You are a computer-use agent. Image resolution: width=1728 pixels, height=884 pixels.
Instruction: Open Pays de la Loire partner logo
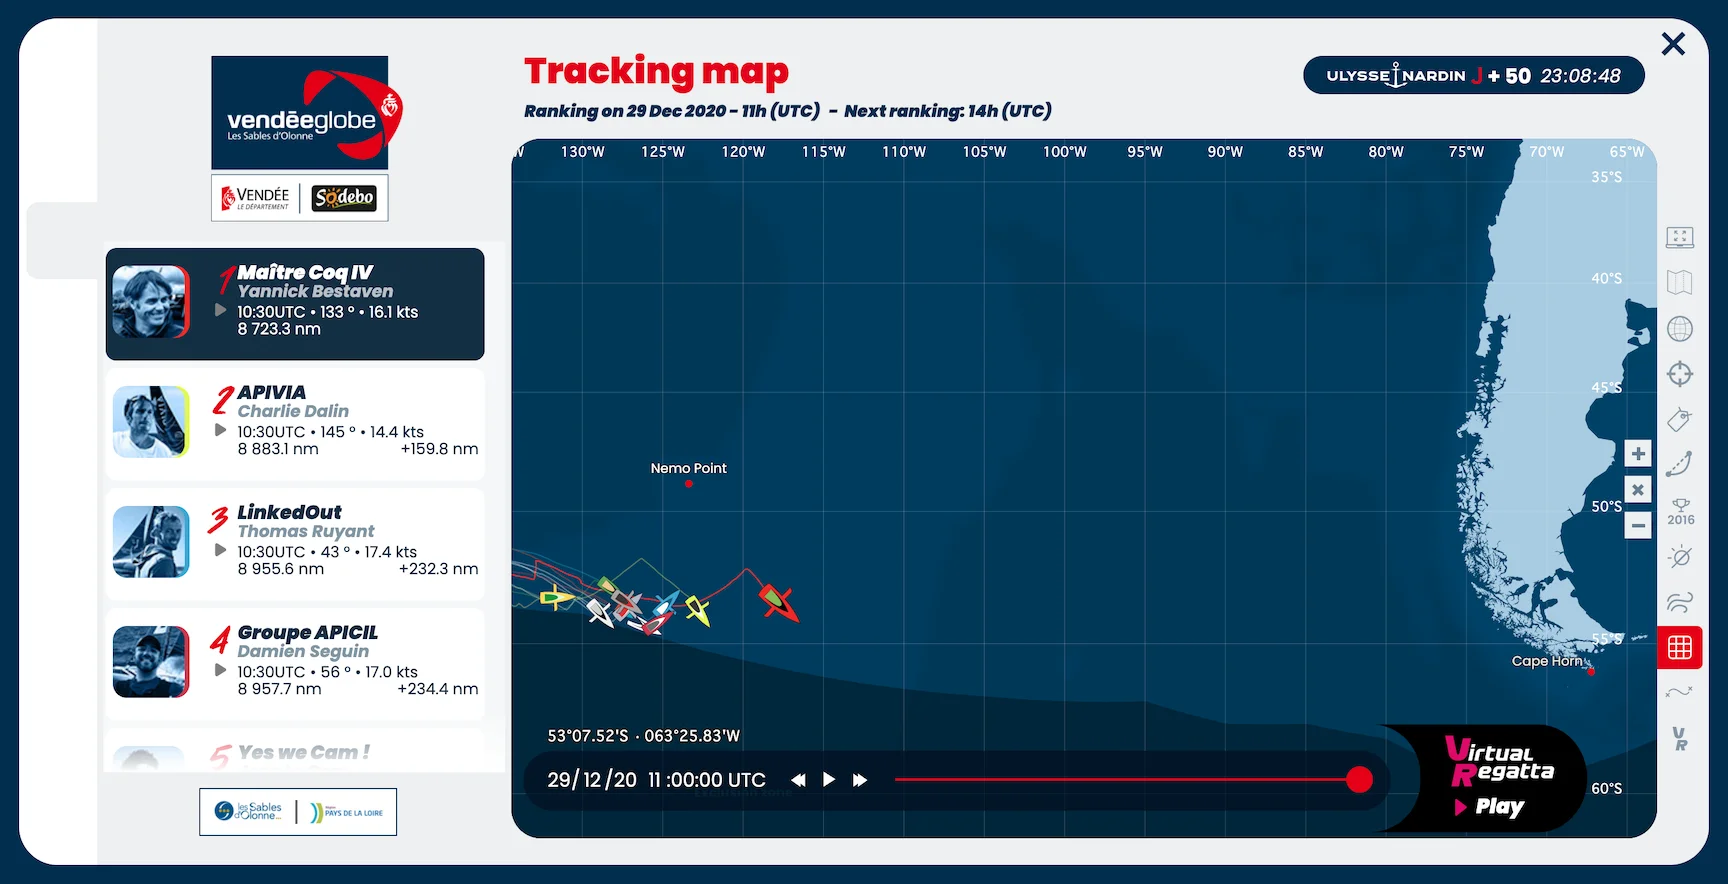click(x=346, y=812)
